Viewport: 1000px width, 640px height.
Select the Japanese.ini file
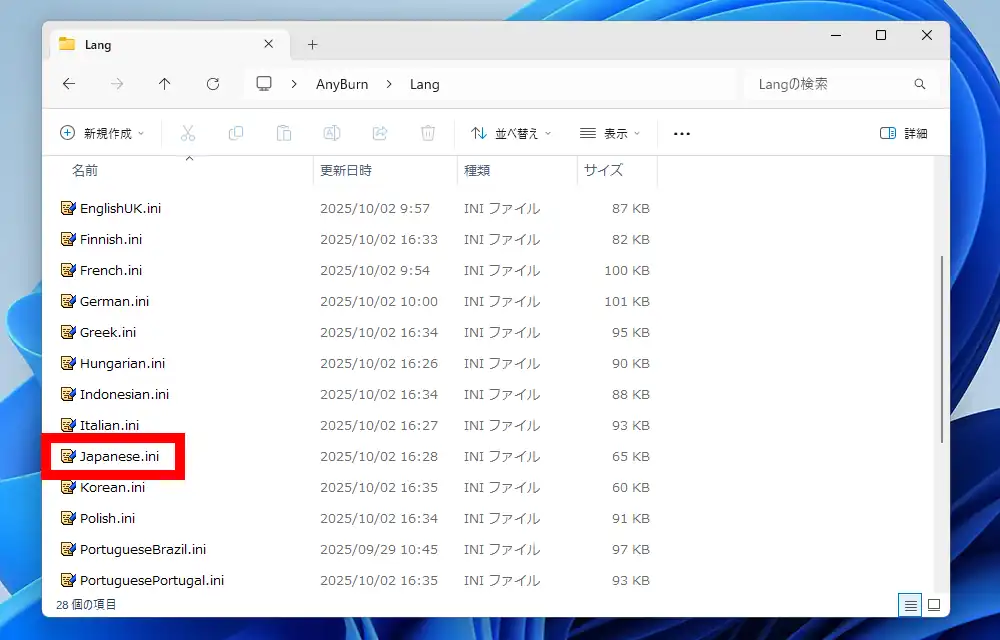119,456
